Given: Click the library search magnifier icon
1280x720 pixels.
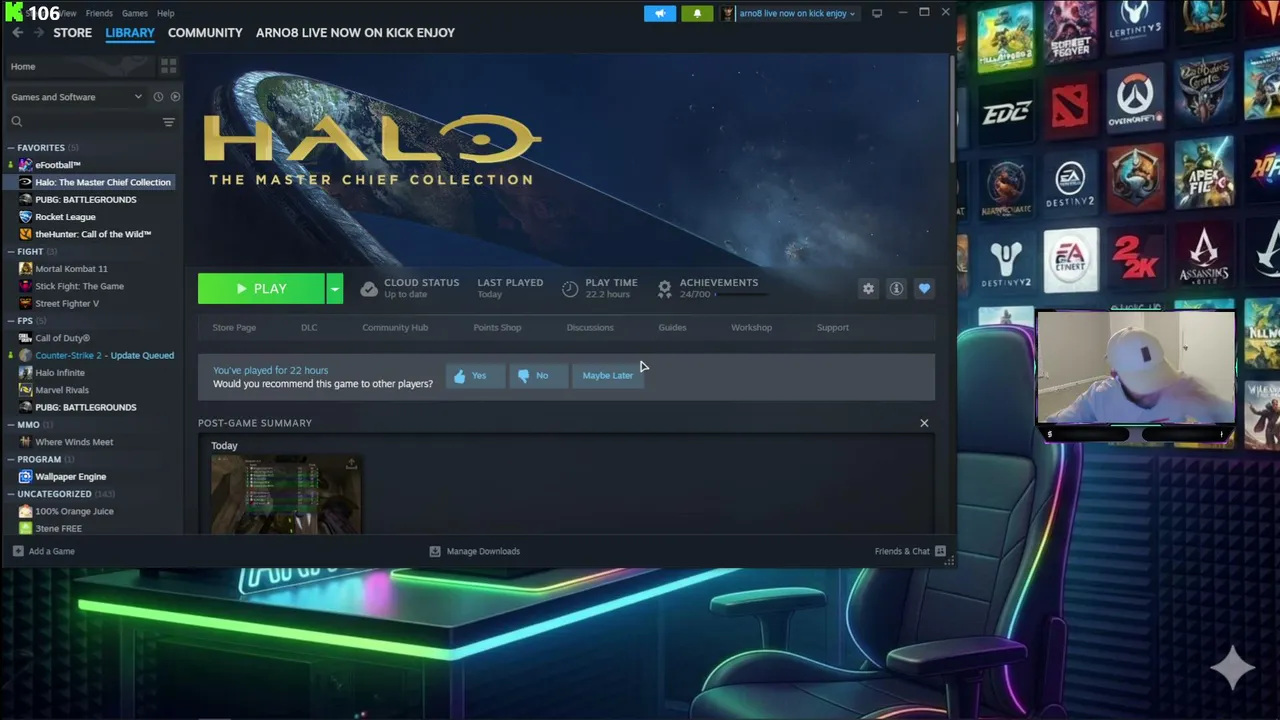Looking at the screenshot, I should 17,122.
